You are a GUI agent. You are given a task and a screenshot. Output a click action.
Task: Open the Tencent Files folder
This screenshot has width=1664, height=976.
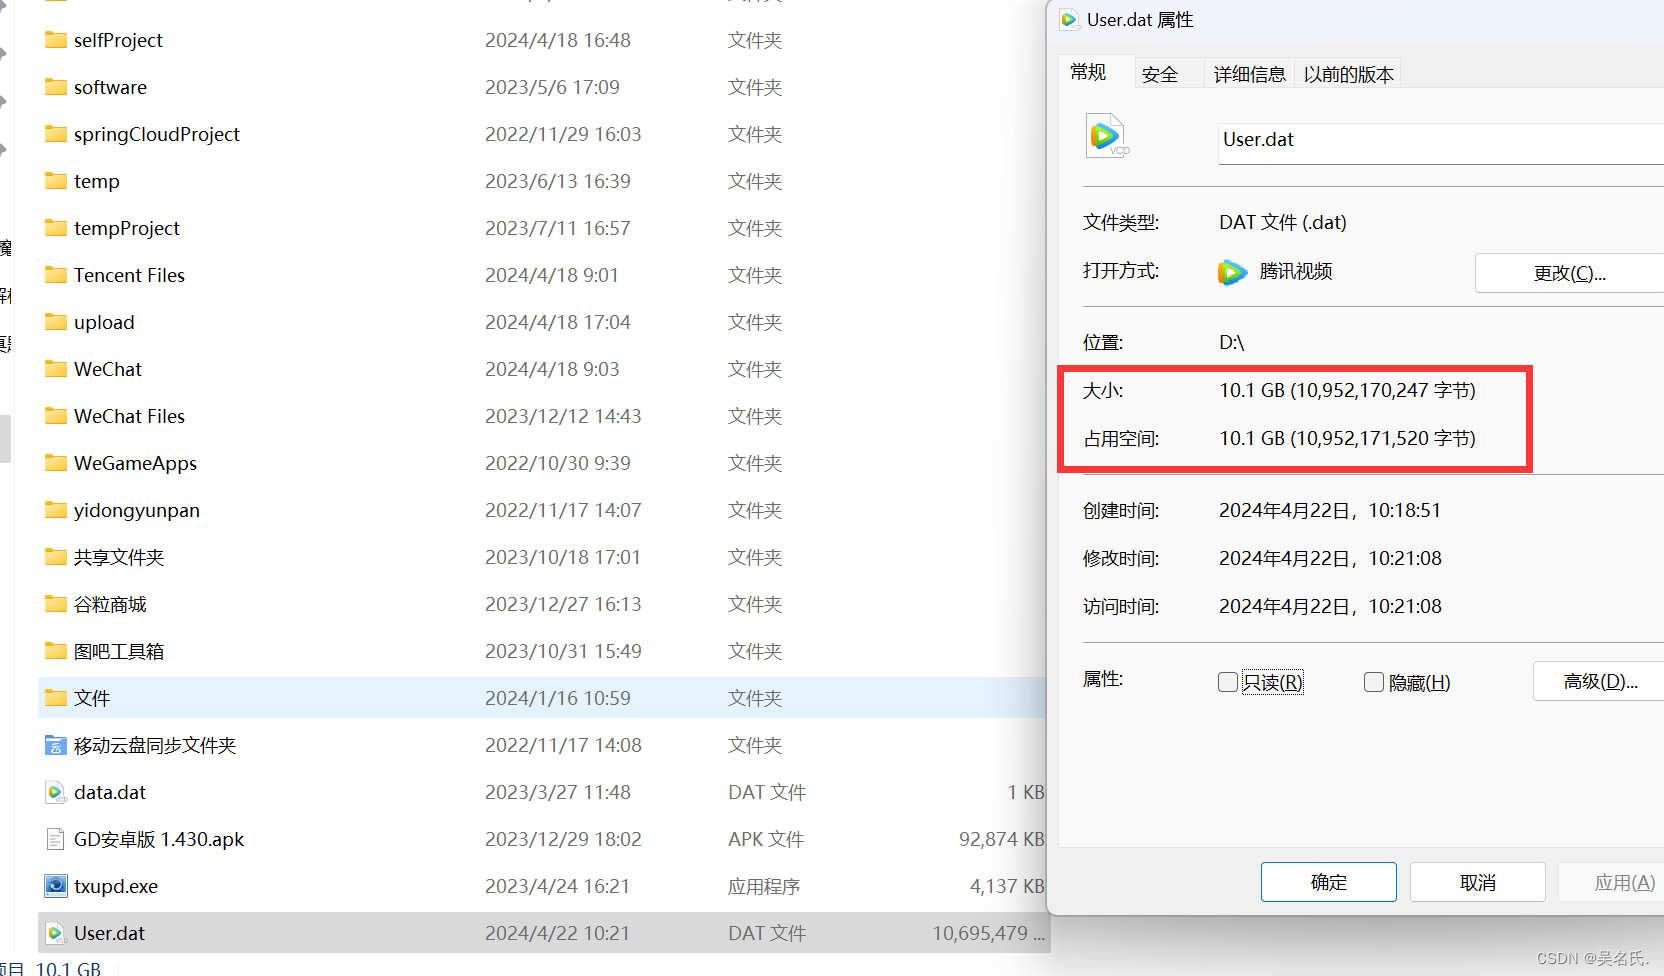coord(129,274)
